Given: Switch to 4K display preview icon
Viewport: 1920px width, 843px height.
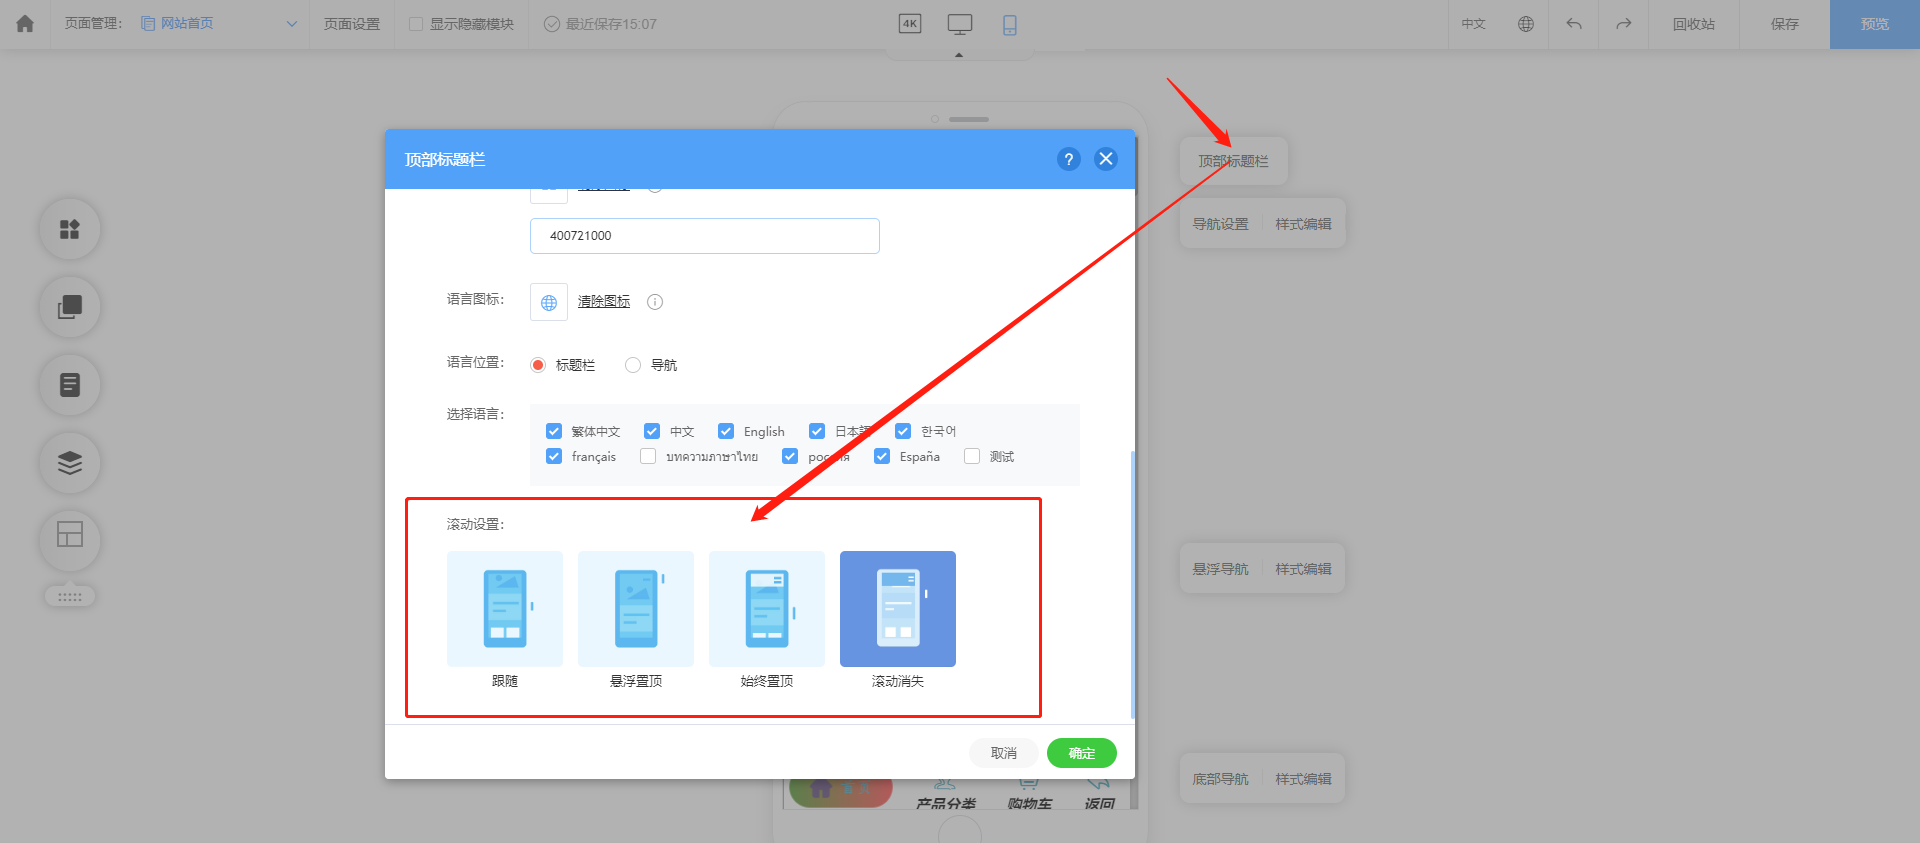Looking at the screenshot, I should coord(910,24).
